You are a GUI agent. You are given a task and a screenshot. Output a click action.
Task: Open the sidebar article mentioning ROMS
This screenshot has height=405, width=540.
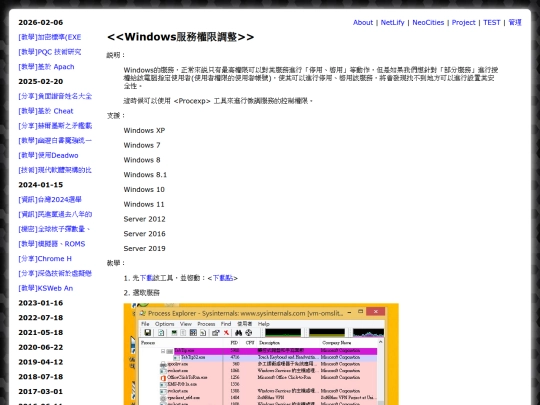(x=52, y=244)
